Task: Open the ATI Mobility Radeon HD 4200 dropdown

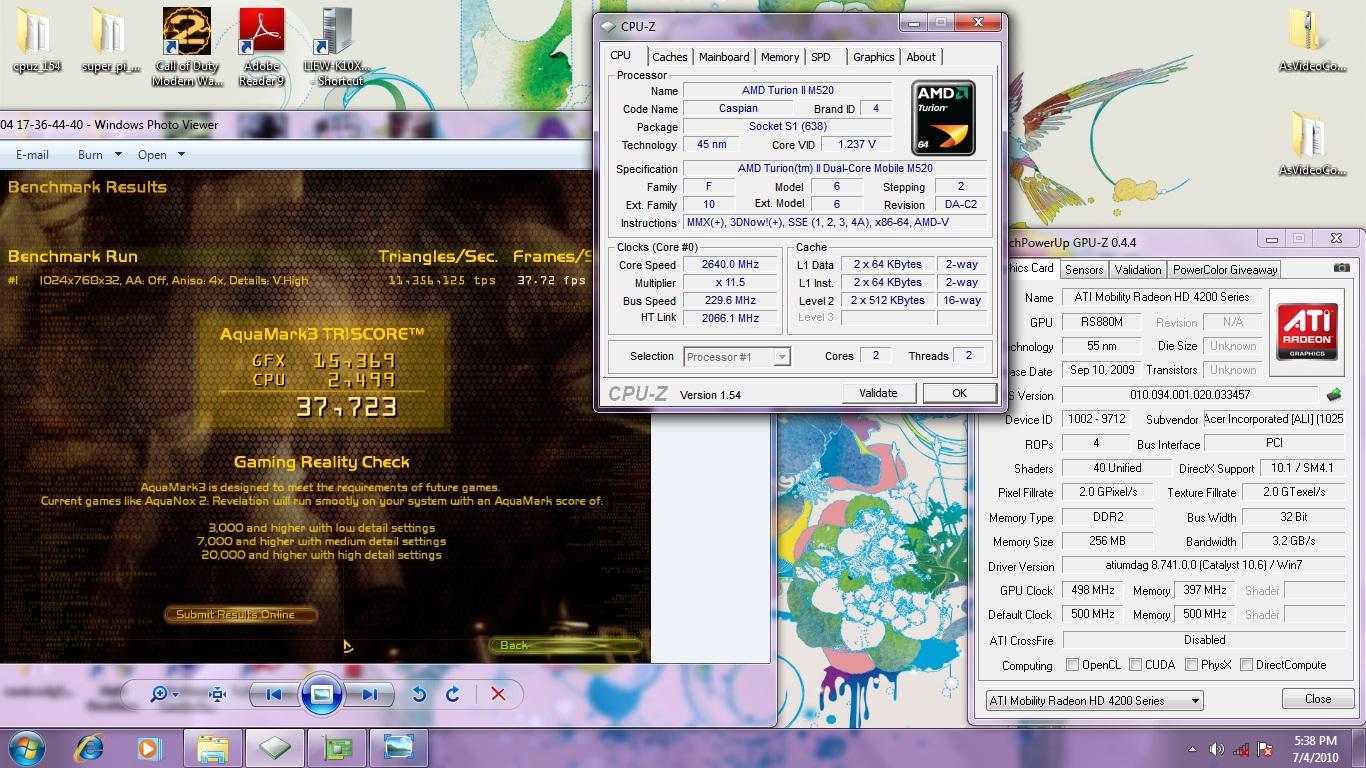Action: pyautogui.click(x=1094, y=701)
